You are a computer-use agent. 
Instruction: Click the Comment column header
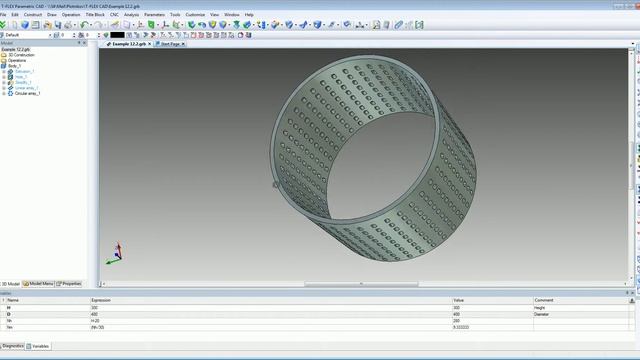click(x=580, y=300)
